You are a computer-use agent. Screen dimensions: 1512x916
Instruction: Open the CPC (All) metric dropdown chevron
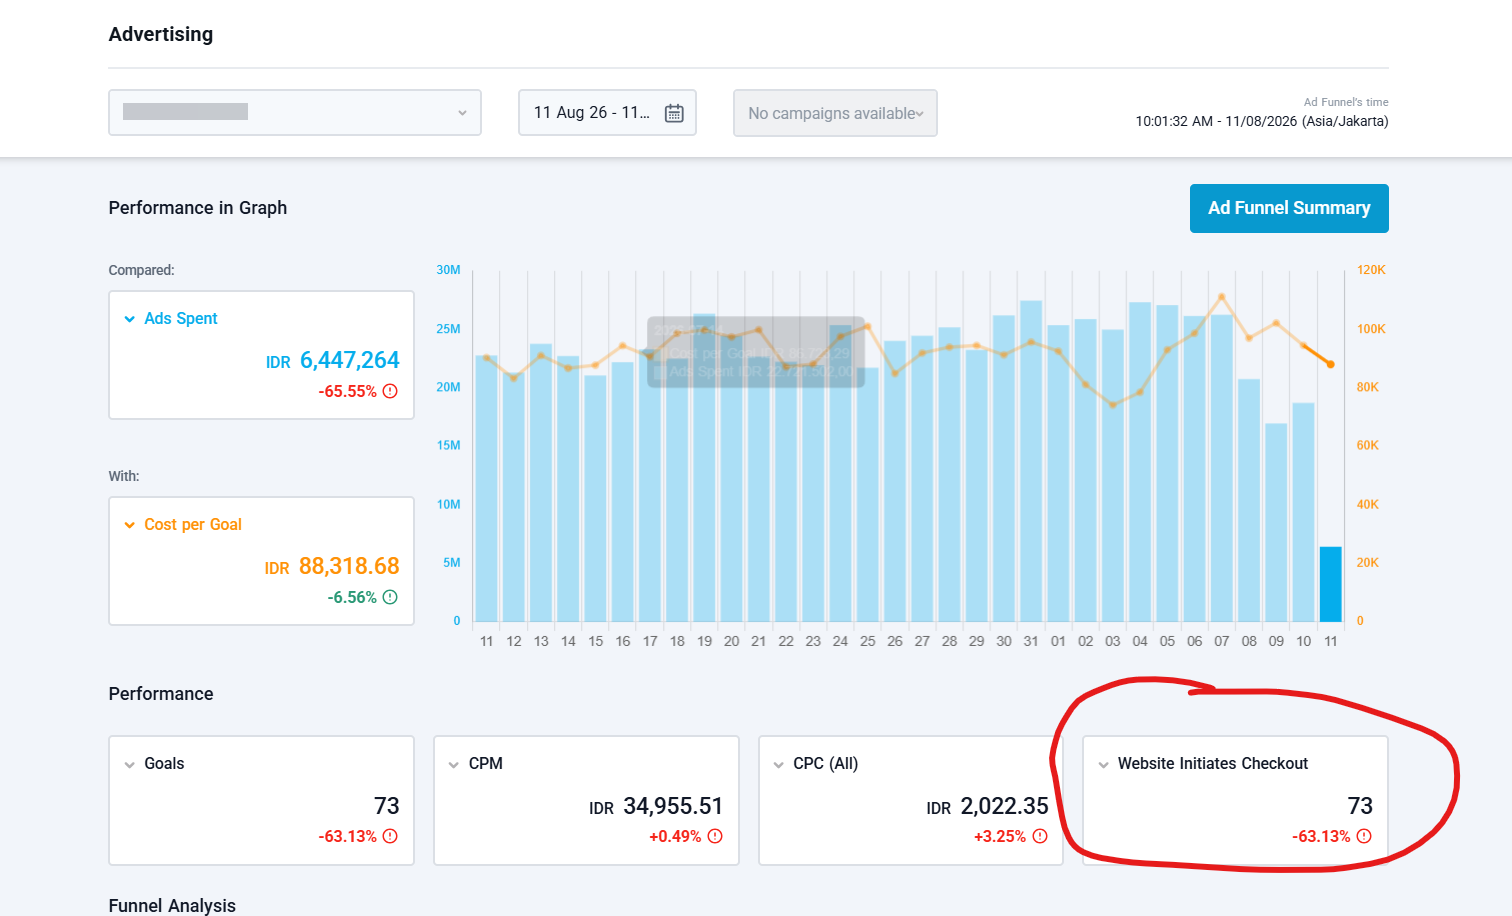click(779, 765)
